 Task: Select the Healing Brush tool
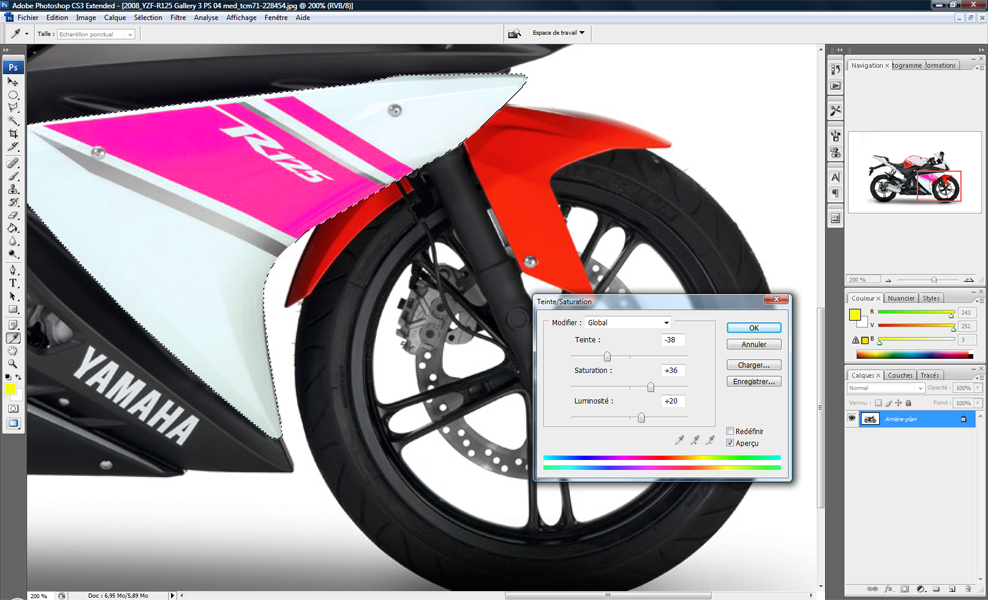click(x=13, y=163)
